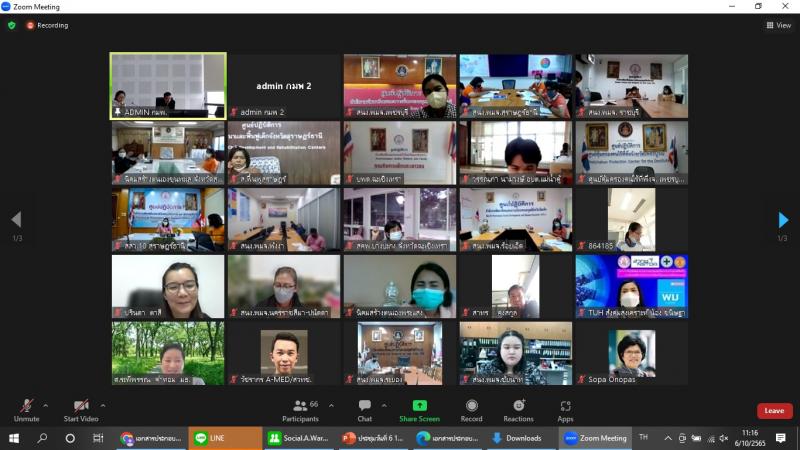Click Meet Now camera tray icon
Image resolution: width=800 pixels, height=450 pixels.
tap(682, 438)
